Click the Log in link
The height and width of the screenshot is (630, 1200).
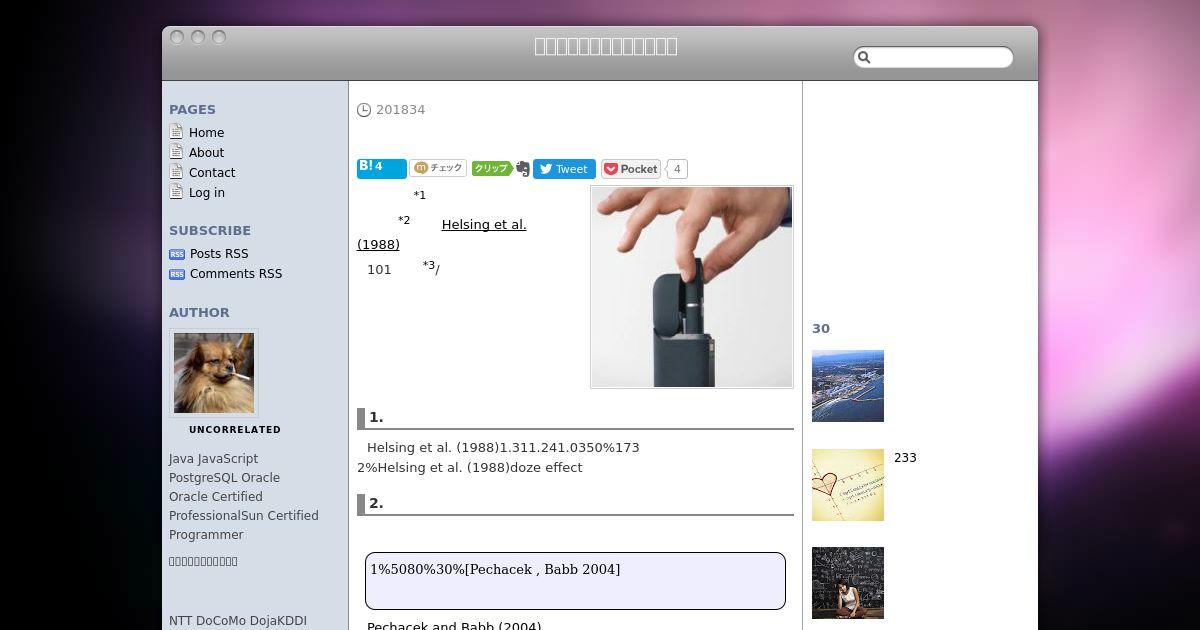(207, 193)
